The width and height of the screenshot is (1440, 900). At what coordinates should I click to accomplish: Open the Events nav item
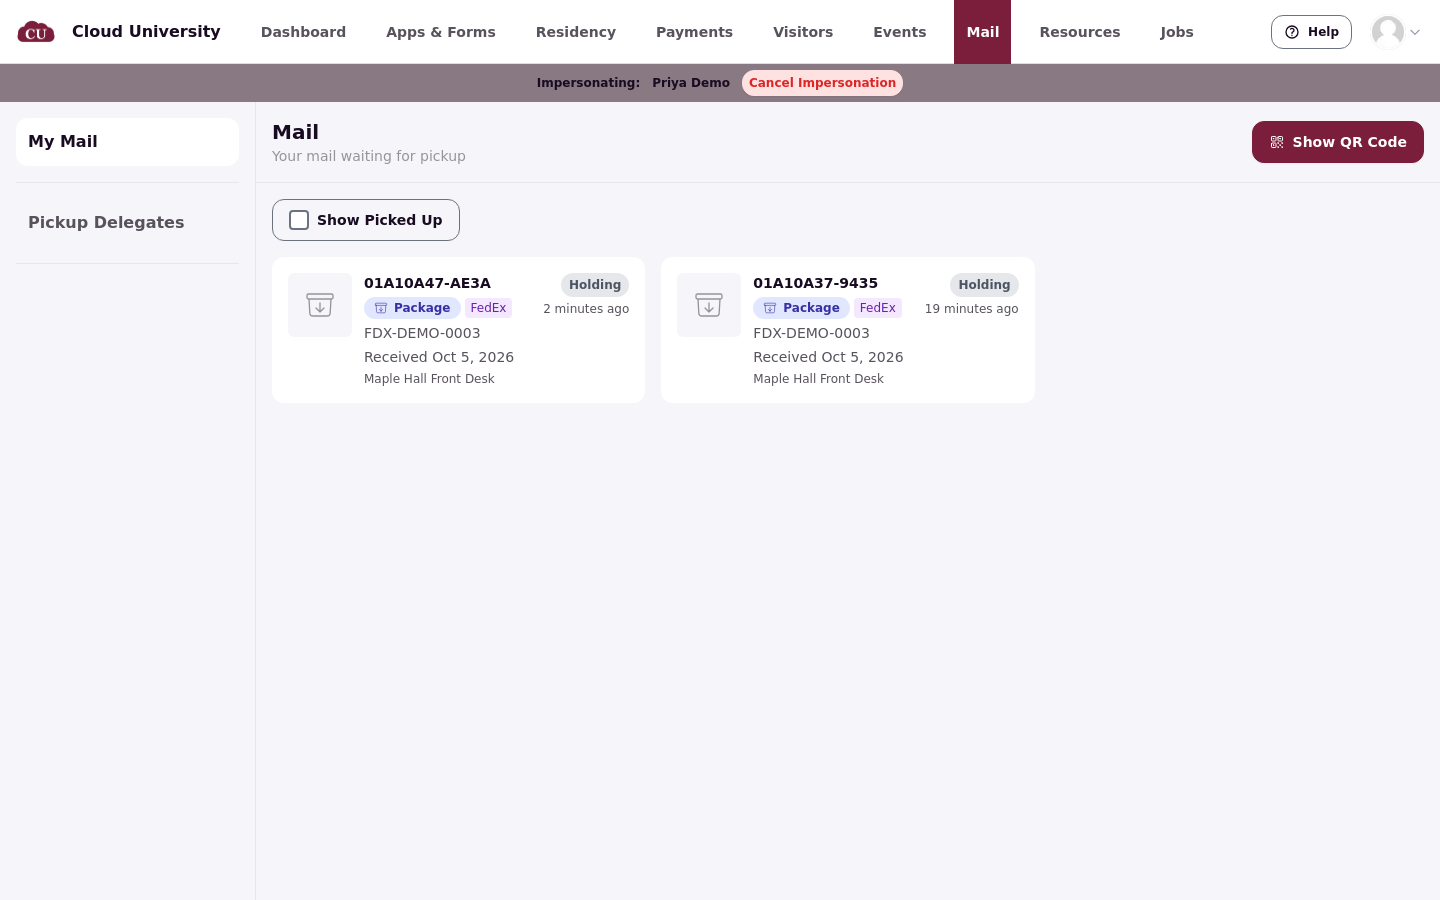click(900, 32)
